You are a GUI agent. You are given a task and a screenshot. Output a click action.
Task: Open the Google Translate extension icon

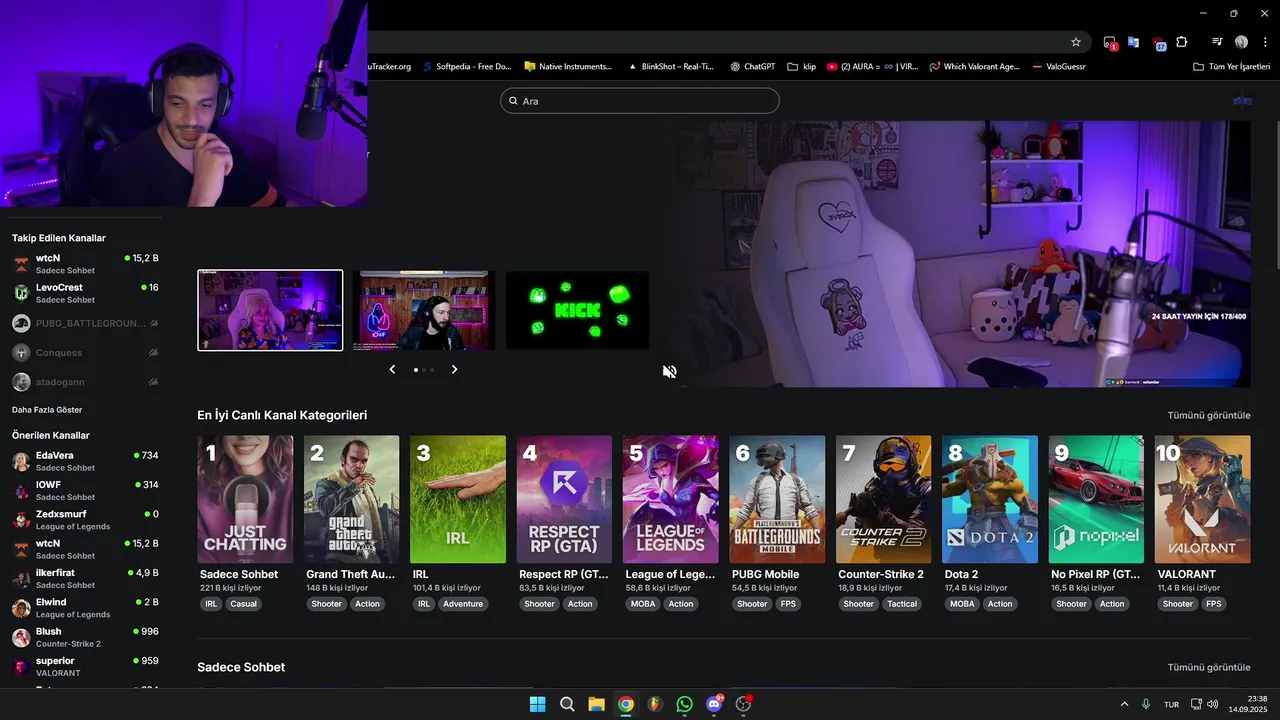1133,42
